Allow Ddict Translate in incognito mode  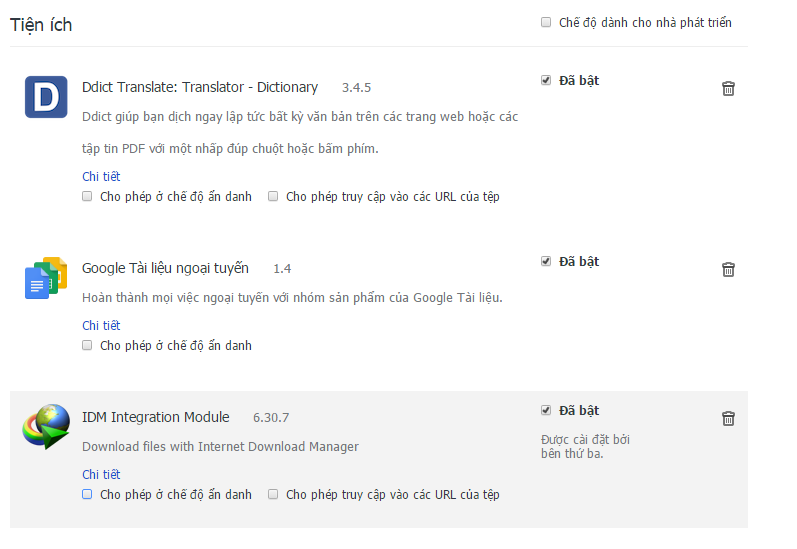tap(88, 197)
